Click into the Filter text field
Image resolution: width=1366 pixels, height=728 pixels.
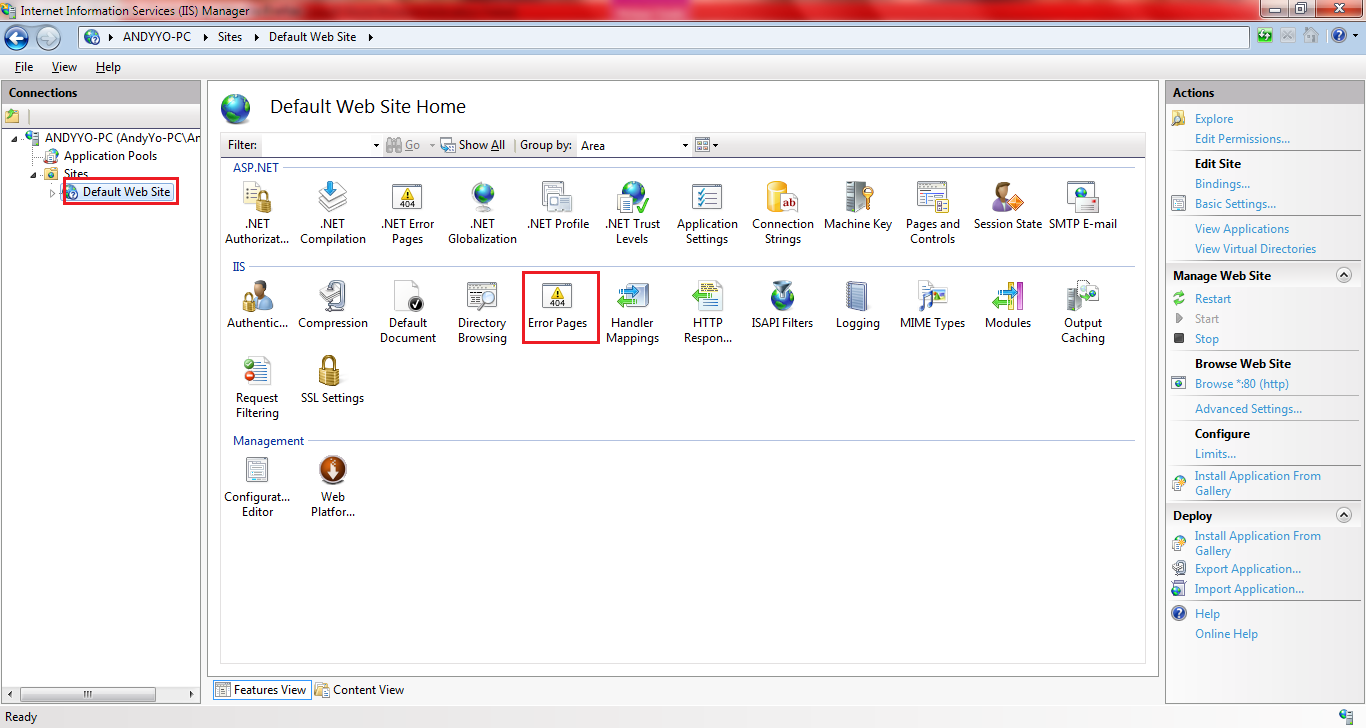tap(315, 145)
